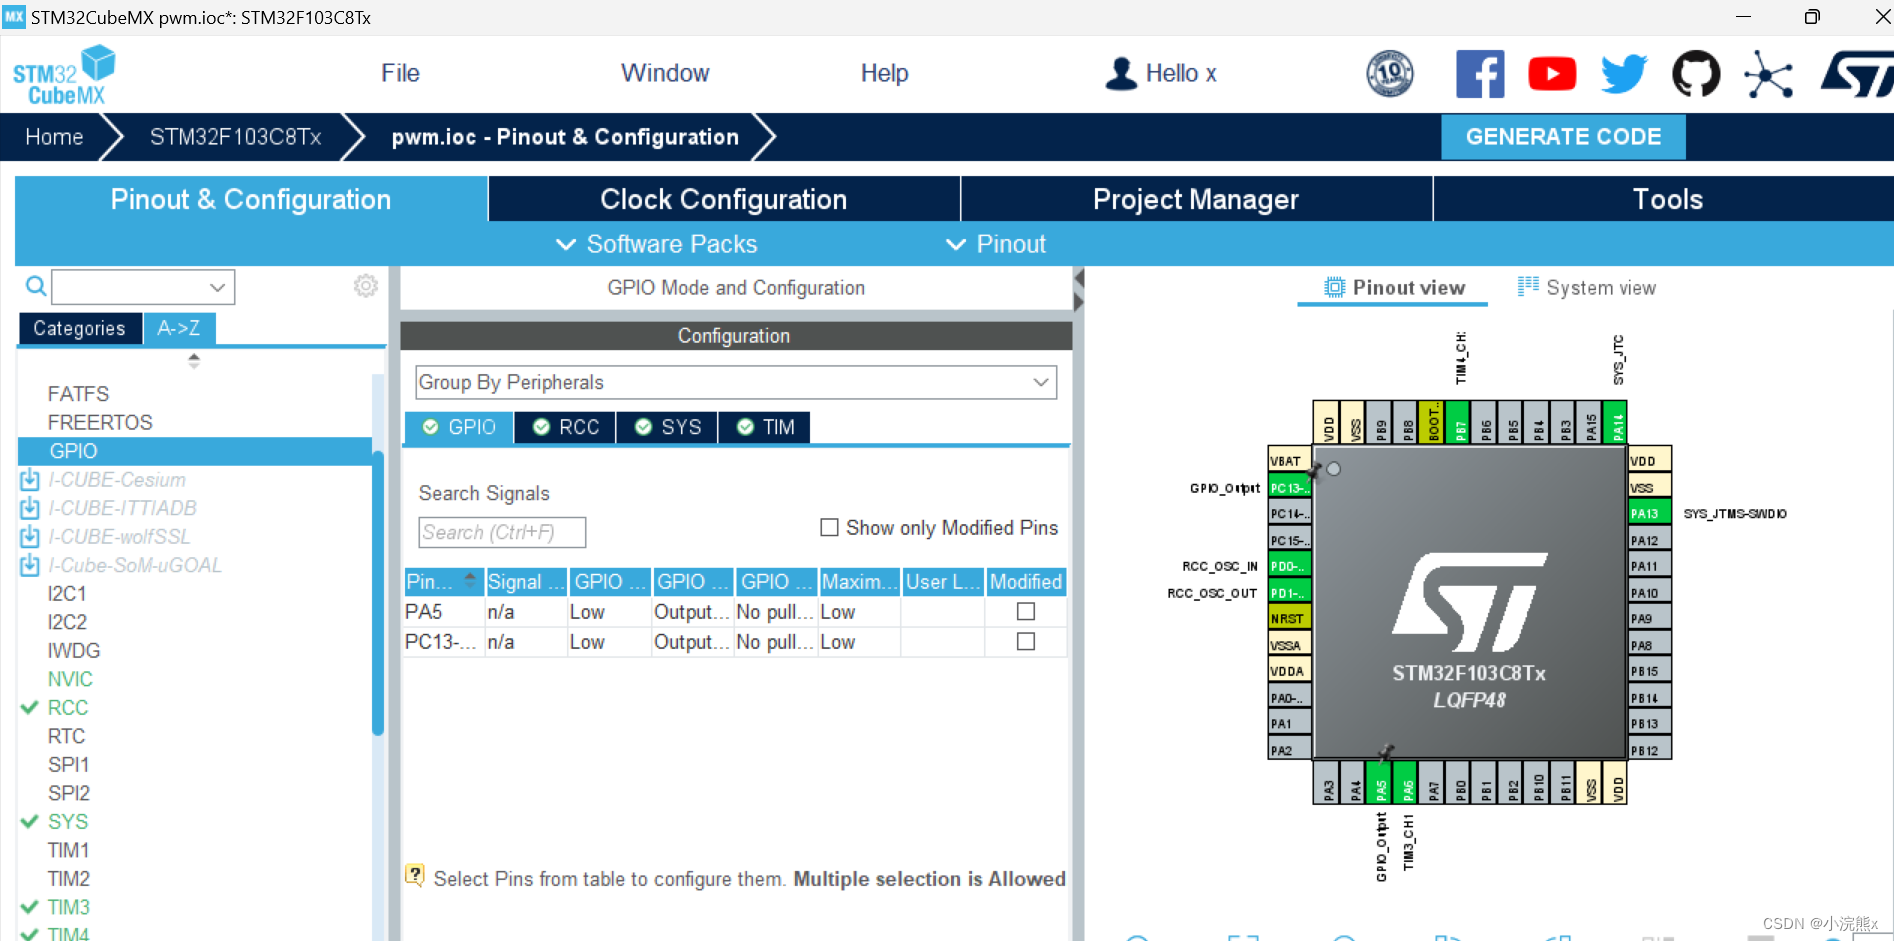
Task: Click the I-CUBE-Cesium download icon
Action: coord(30,480)
